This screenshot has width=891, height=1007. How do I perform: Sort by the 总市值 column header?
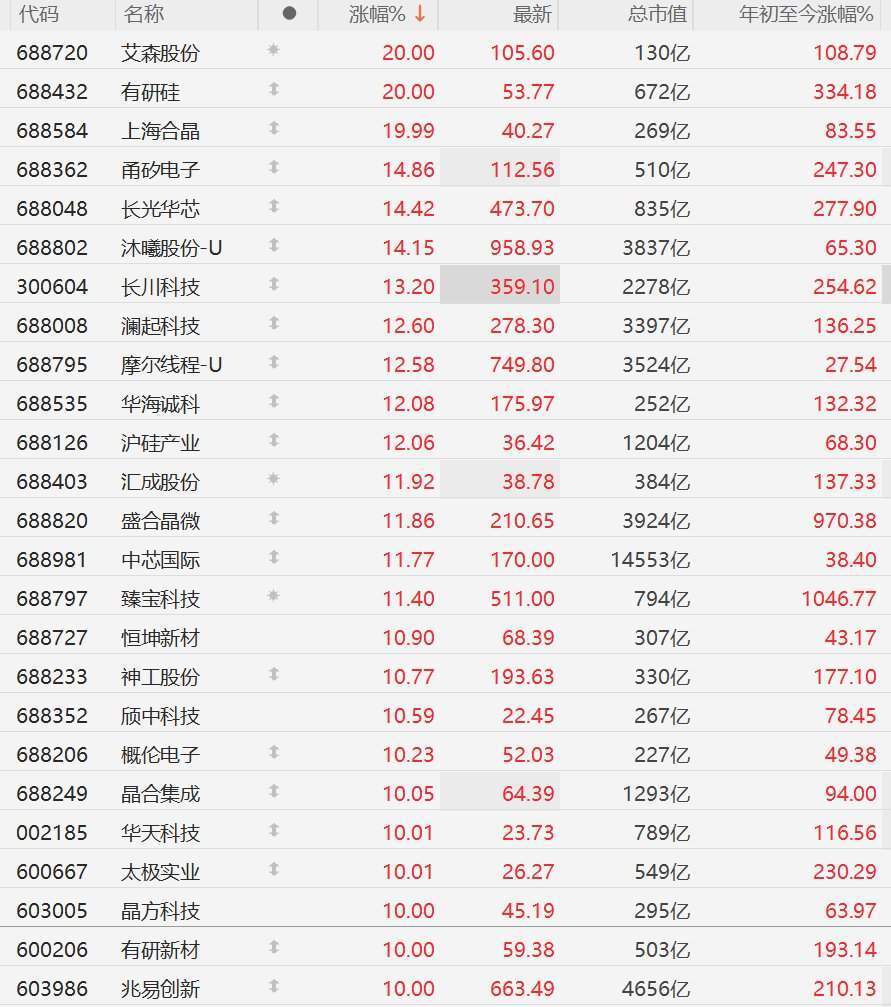point(657,14)
